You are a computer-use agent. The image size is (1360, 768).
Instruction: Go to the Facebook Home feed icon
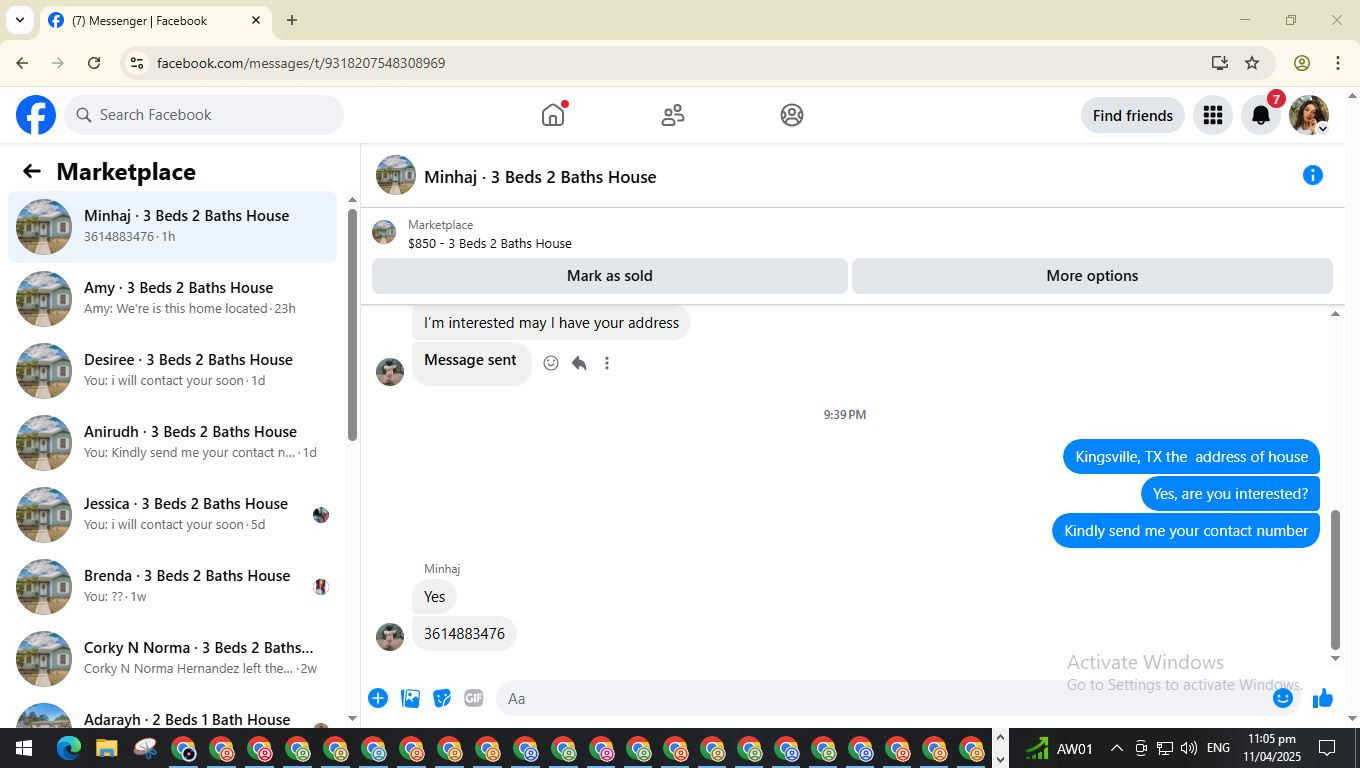coord(553,115)
